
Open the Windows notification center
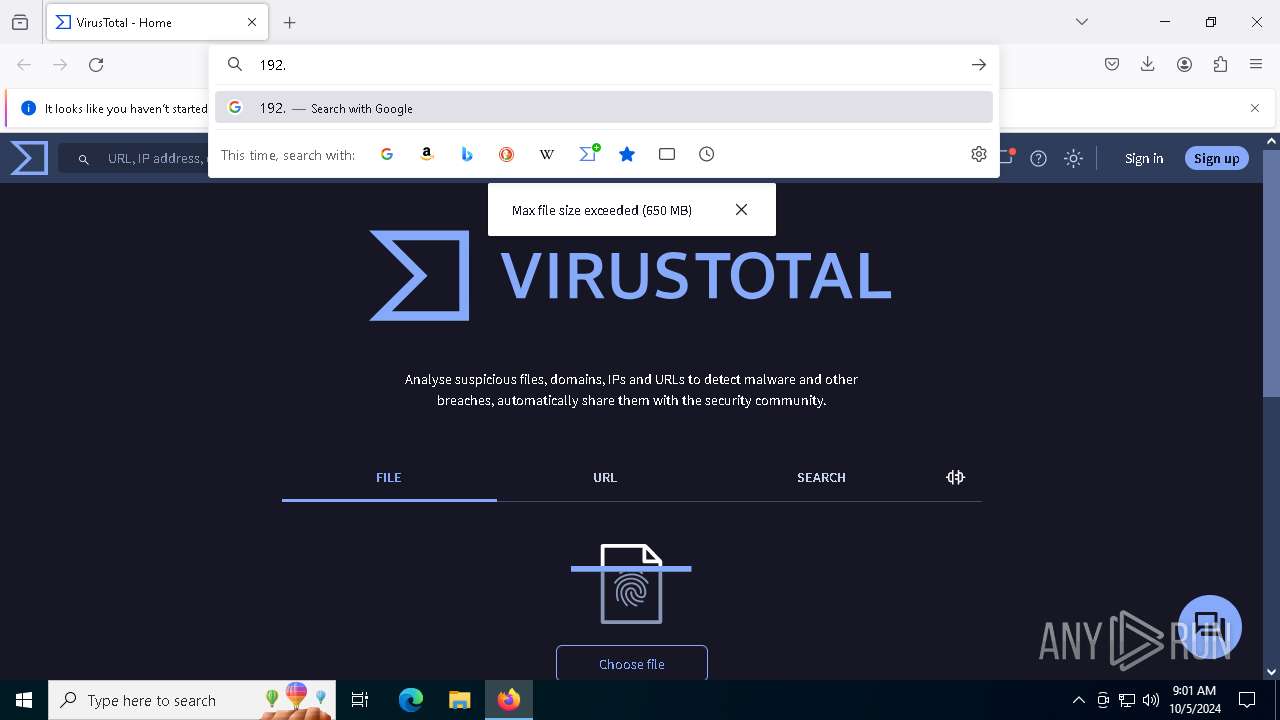click(x=1247, y=700)
